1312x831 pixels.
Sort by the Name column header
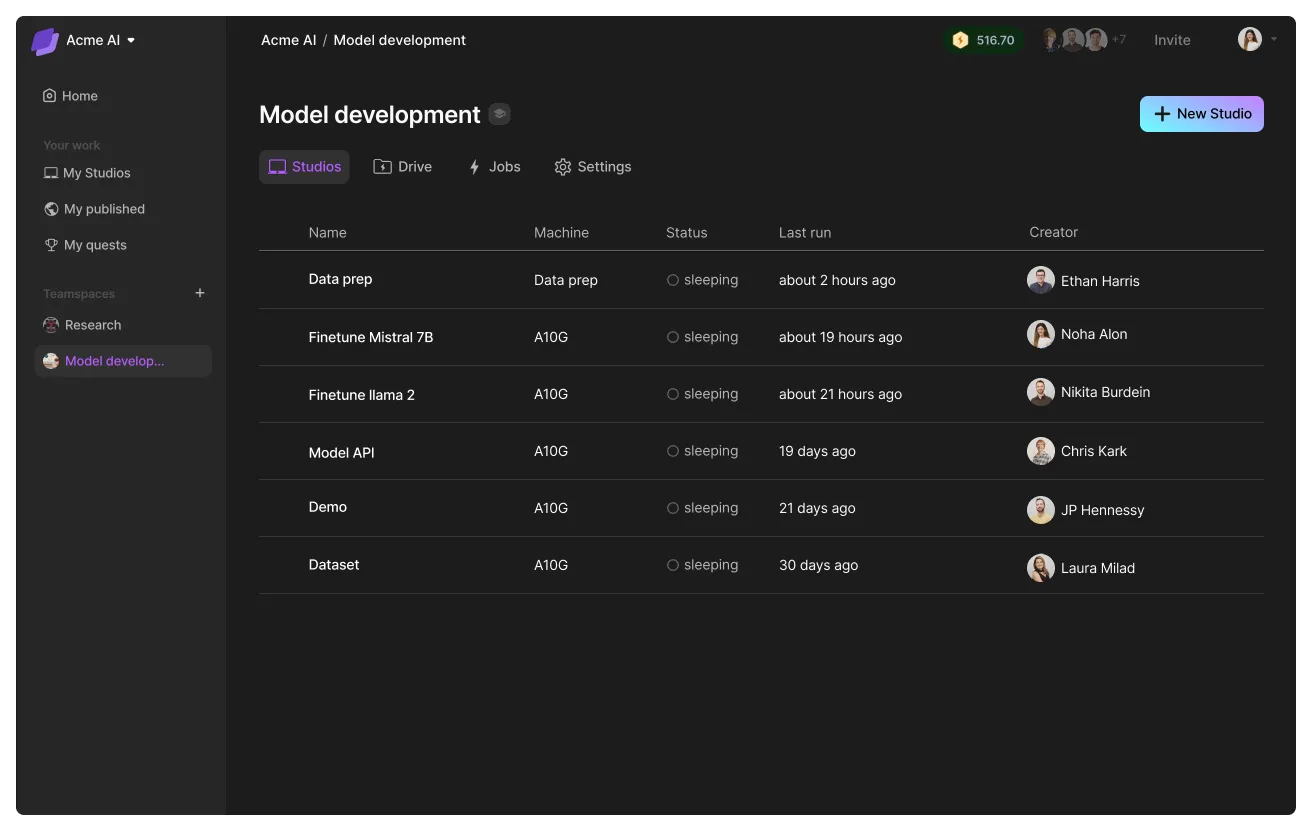coord(327,232)
